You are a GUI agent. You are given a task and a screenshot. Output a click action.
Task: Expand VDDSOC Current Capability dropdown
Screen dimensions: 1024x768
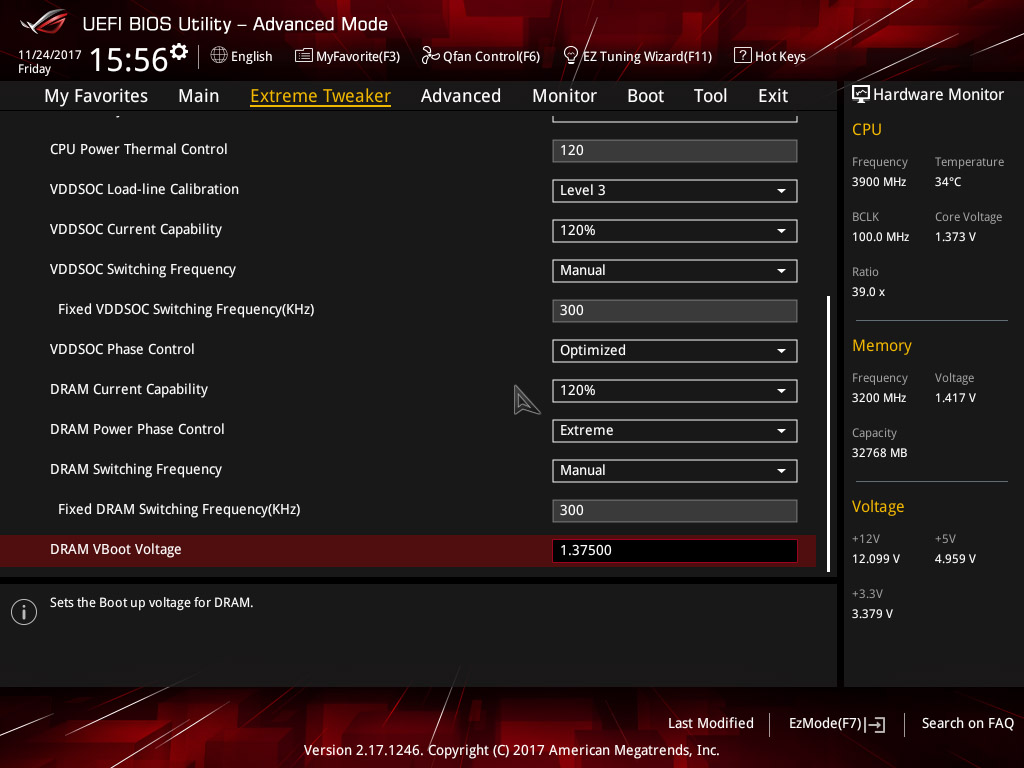[675, 231]
